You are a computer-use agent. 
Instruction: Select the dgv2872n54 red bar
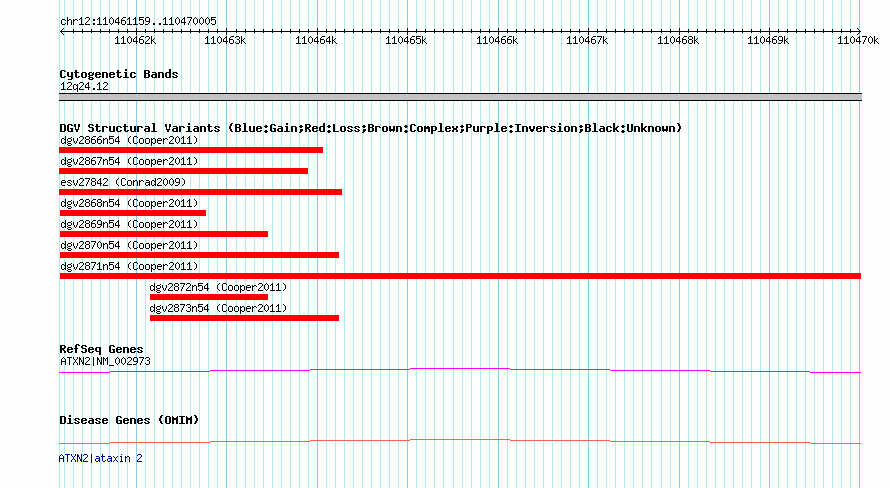coord(209,297)
